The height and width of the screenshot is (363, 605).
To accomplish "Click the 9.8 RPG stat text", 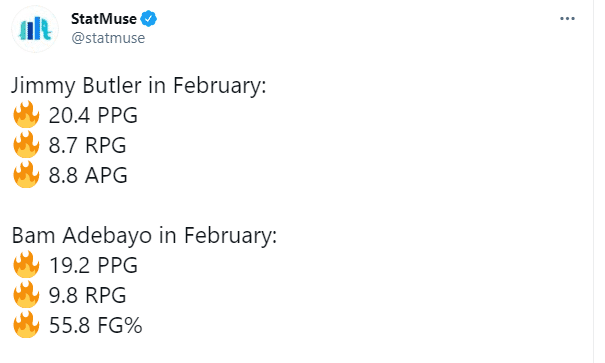I will [x=88, y=295].
